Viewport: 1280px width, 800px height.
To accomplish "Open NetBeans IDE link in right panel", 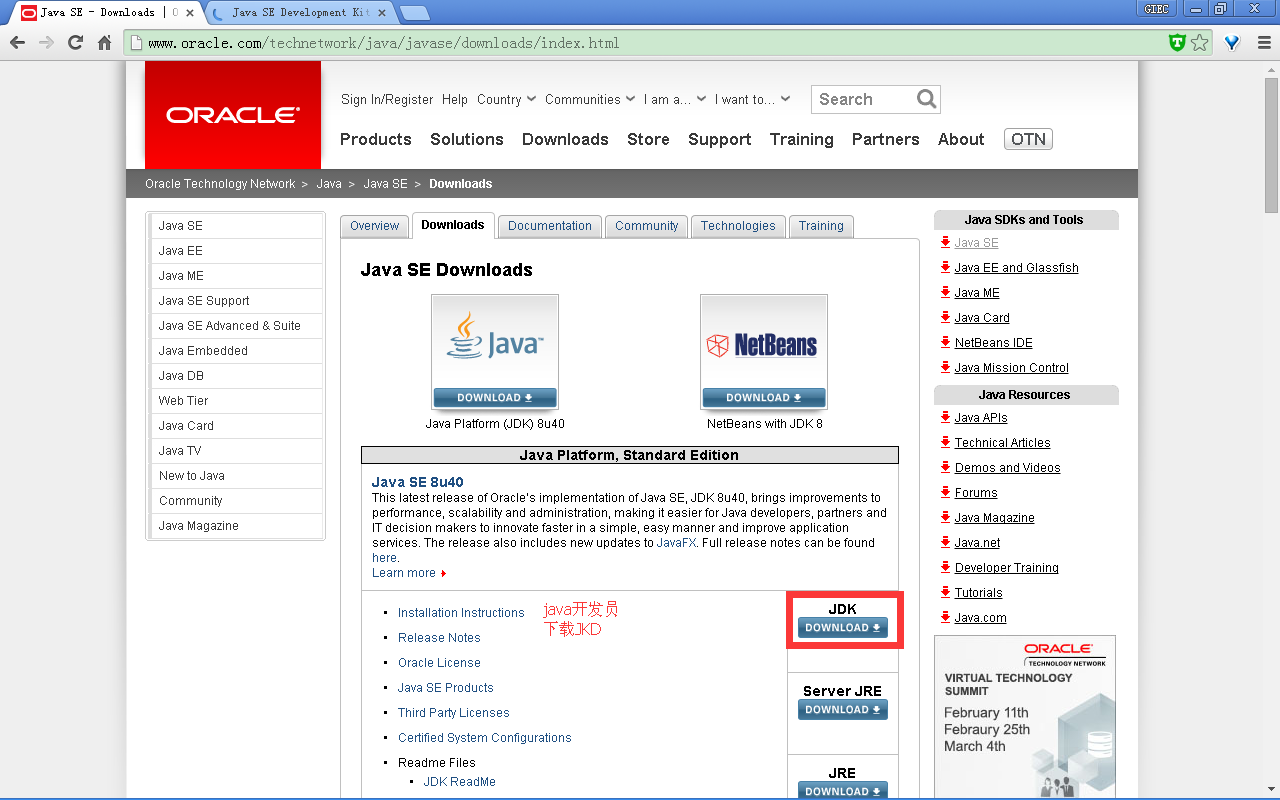I will point(993,342).
